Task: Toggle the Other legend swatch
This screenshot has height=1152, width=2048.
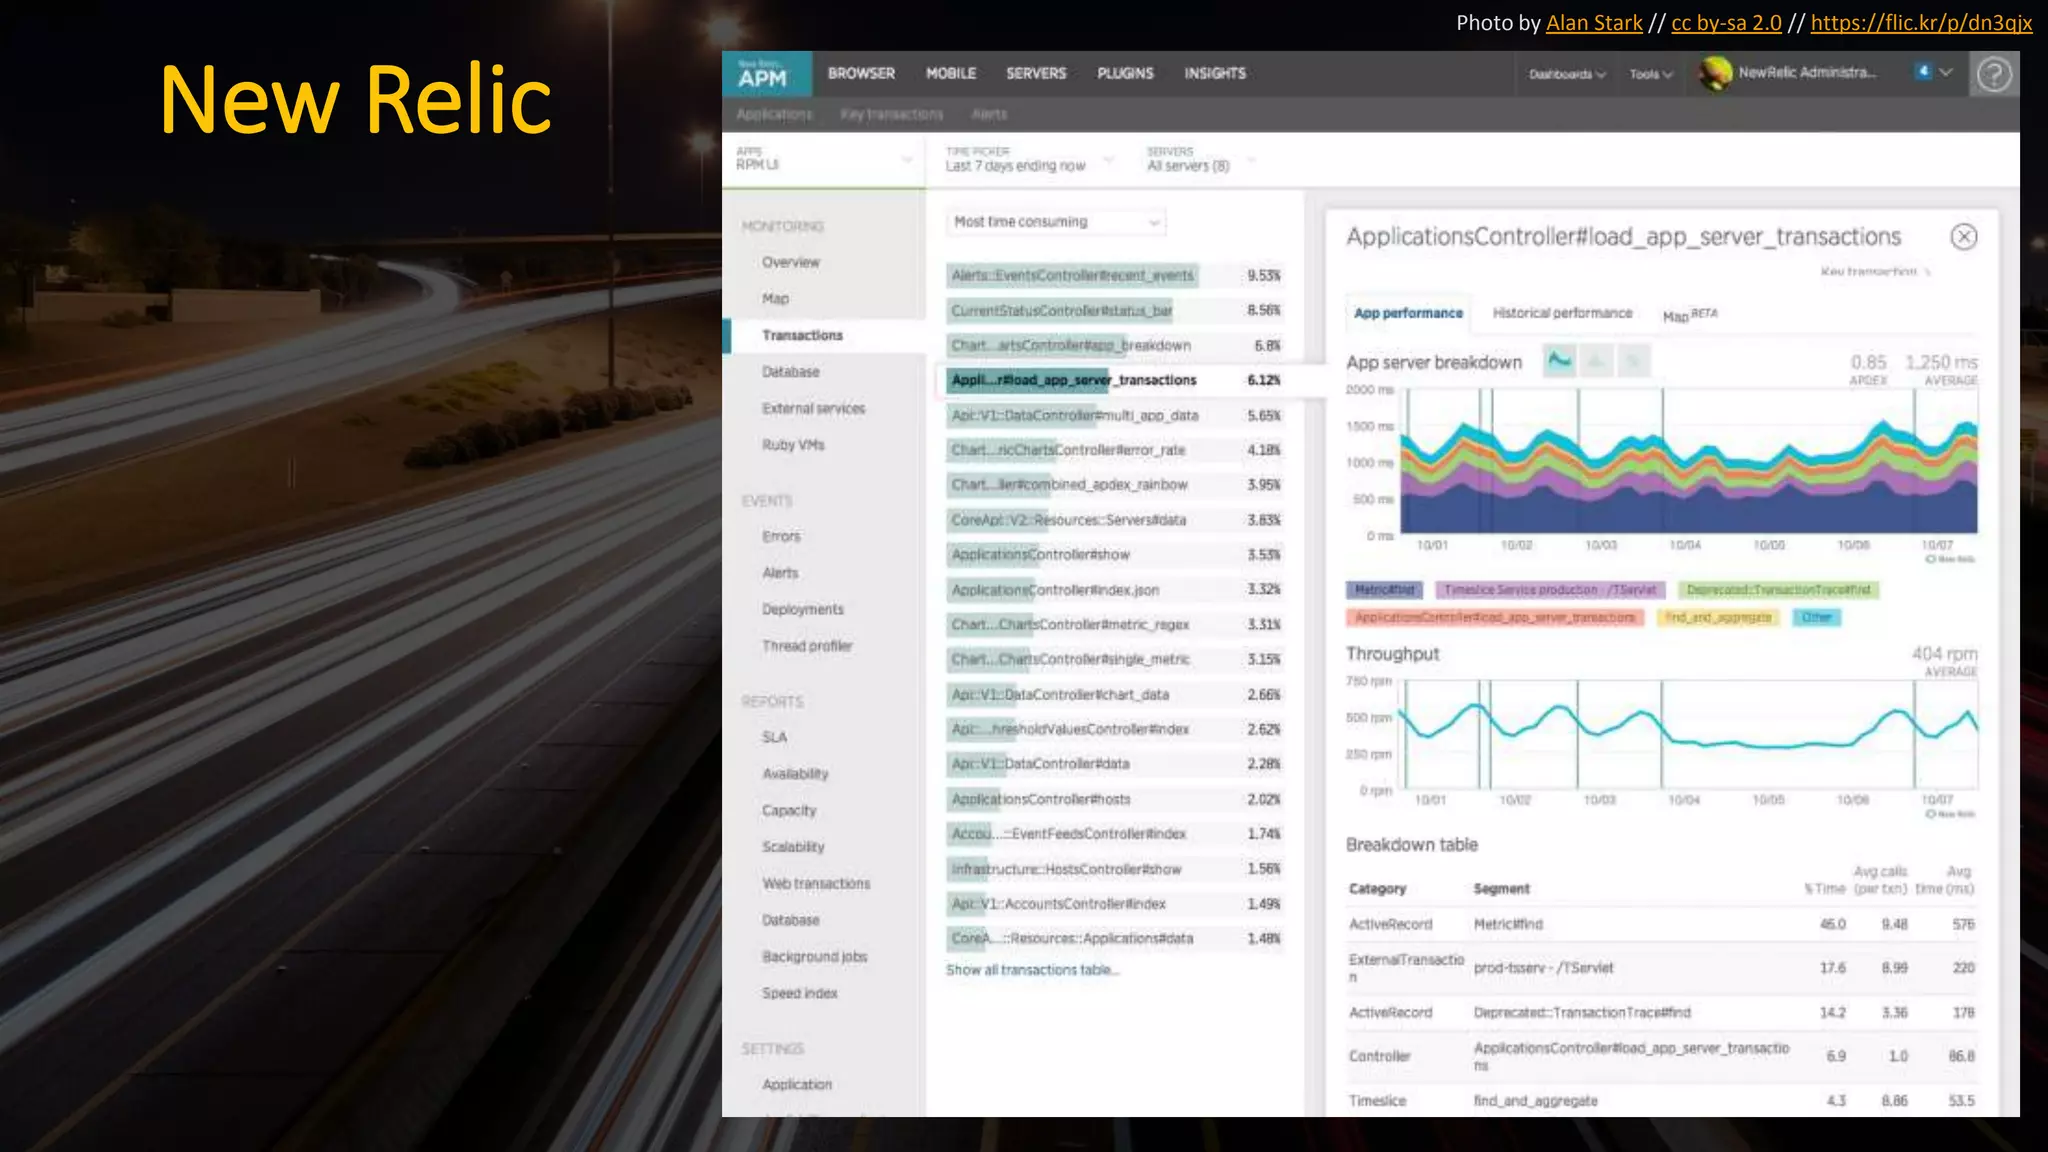Action: pos(1816,618)
